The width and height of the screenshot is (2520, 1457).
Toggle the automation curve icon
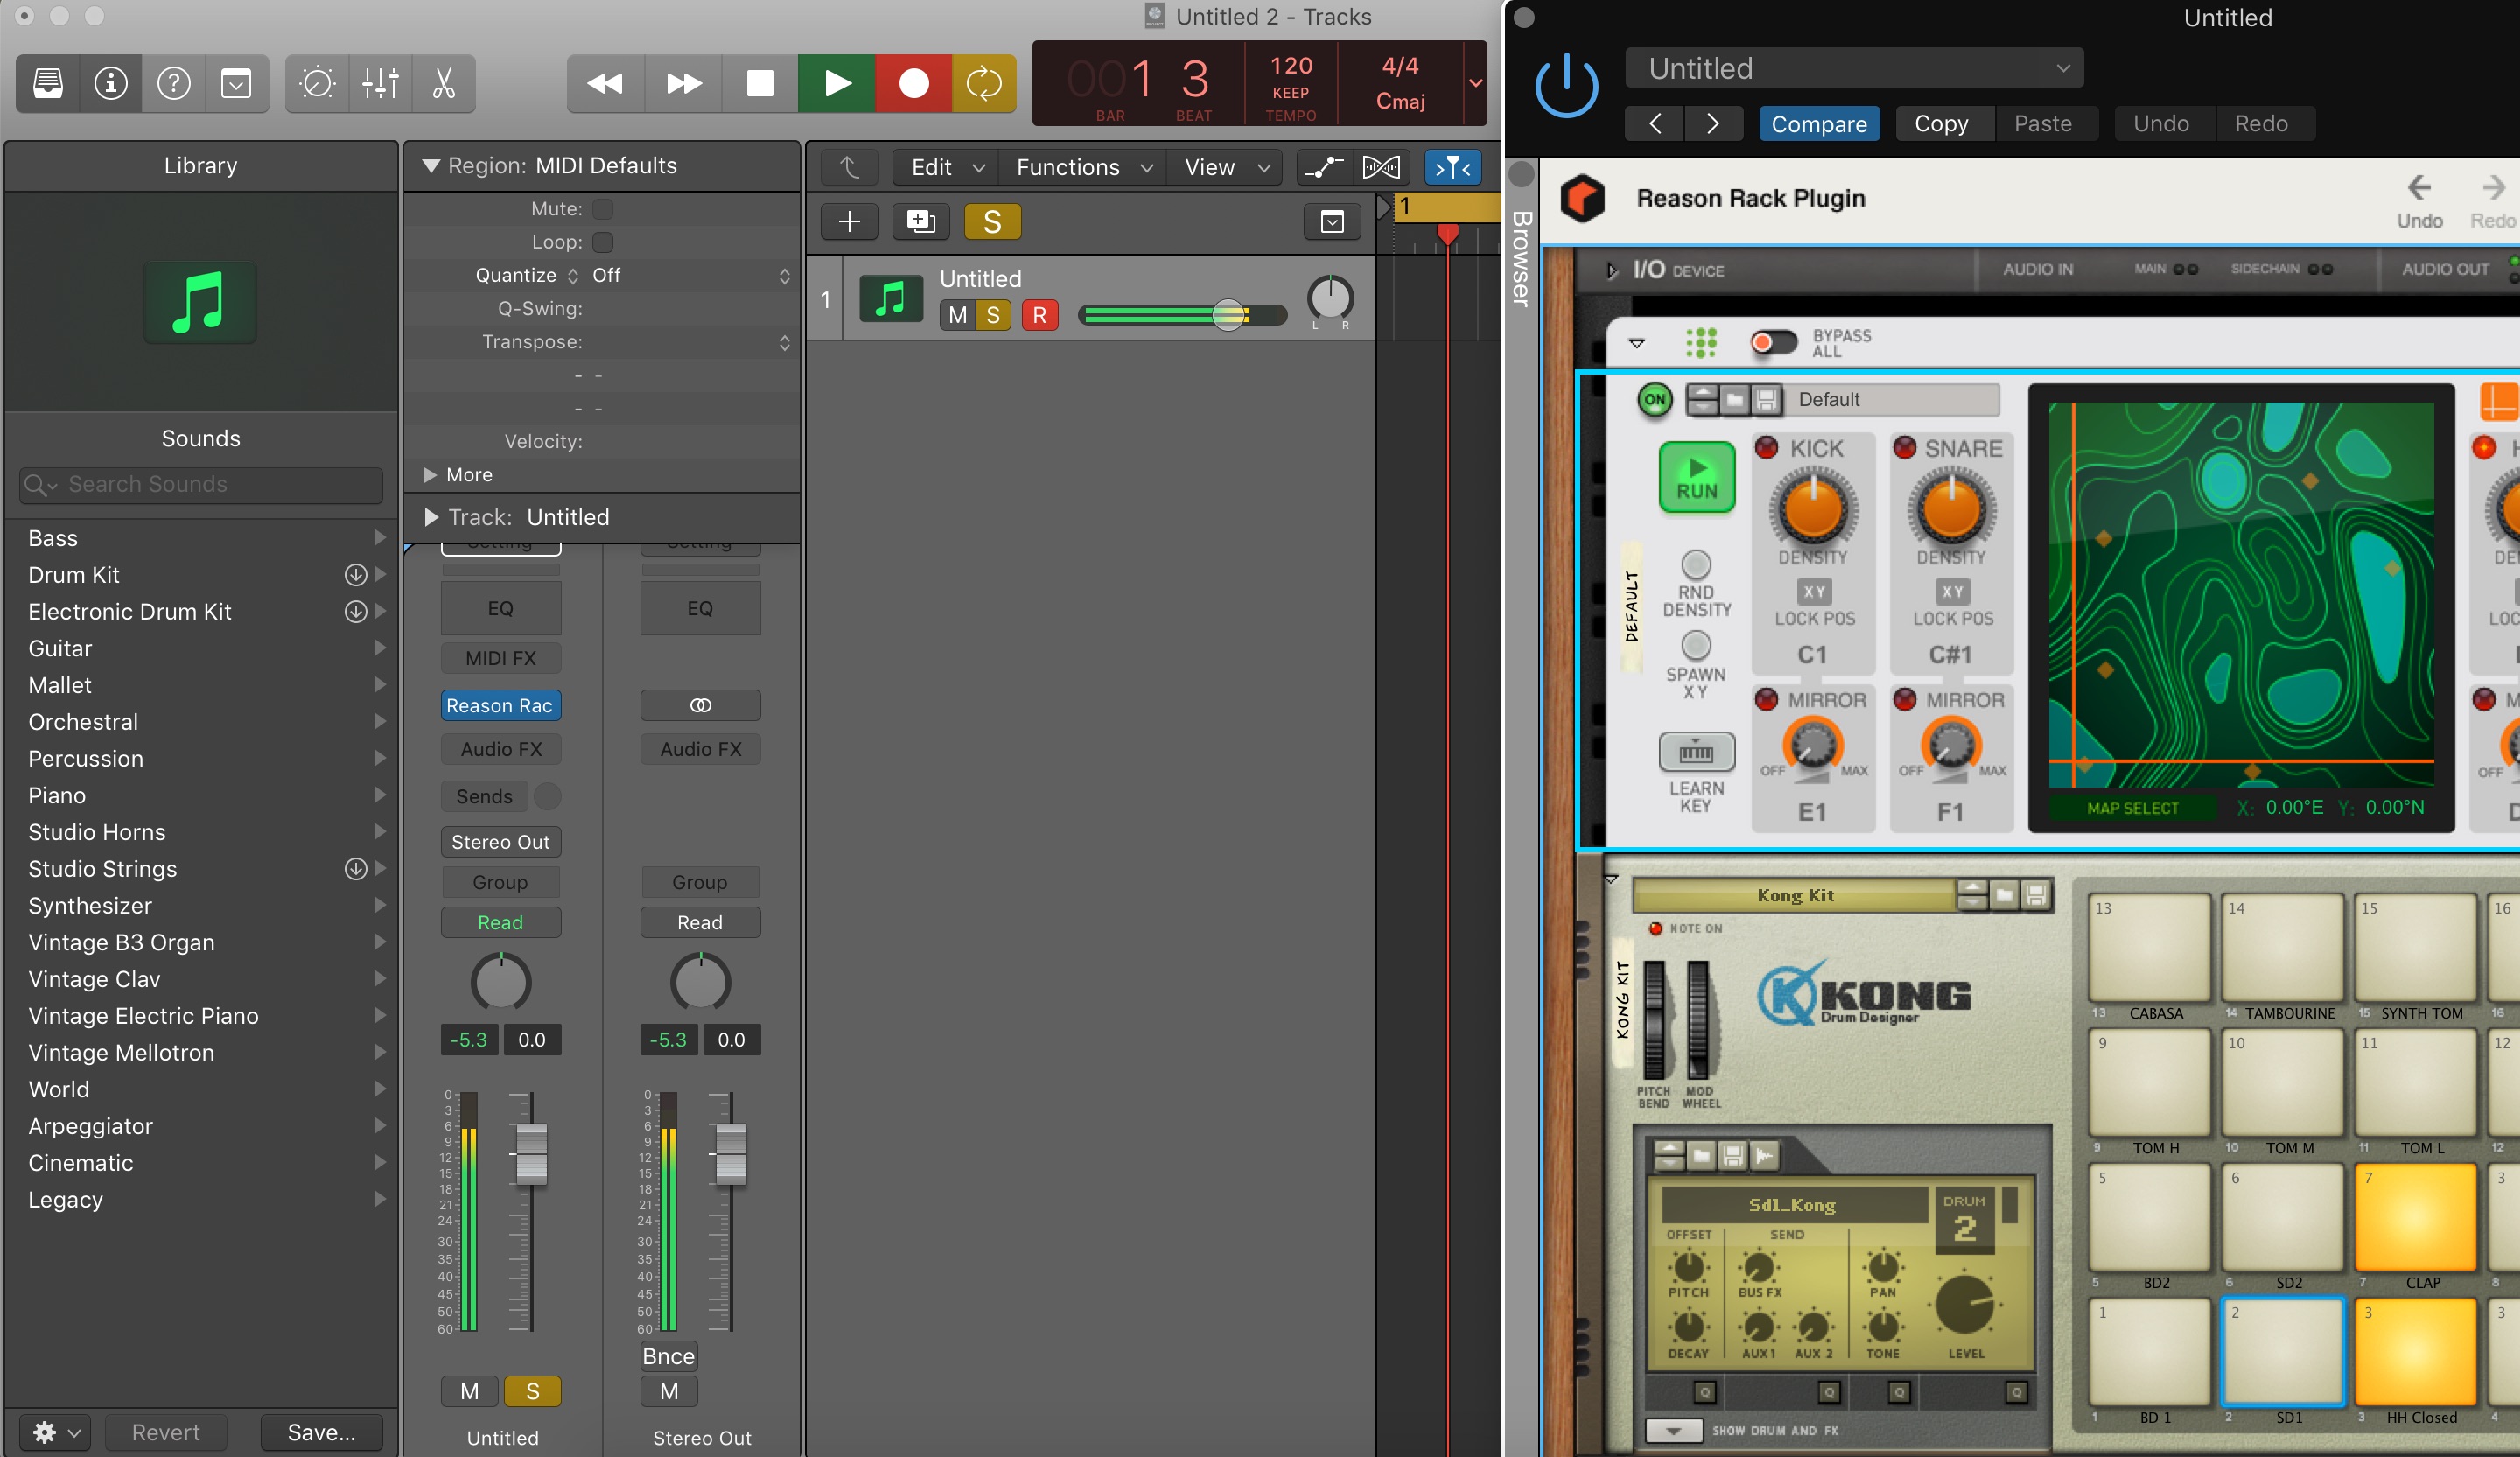coord(1324,167)
